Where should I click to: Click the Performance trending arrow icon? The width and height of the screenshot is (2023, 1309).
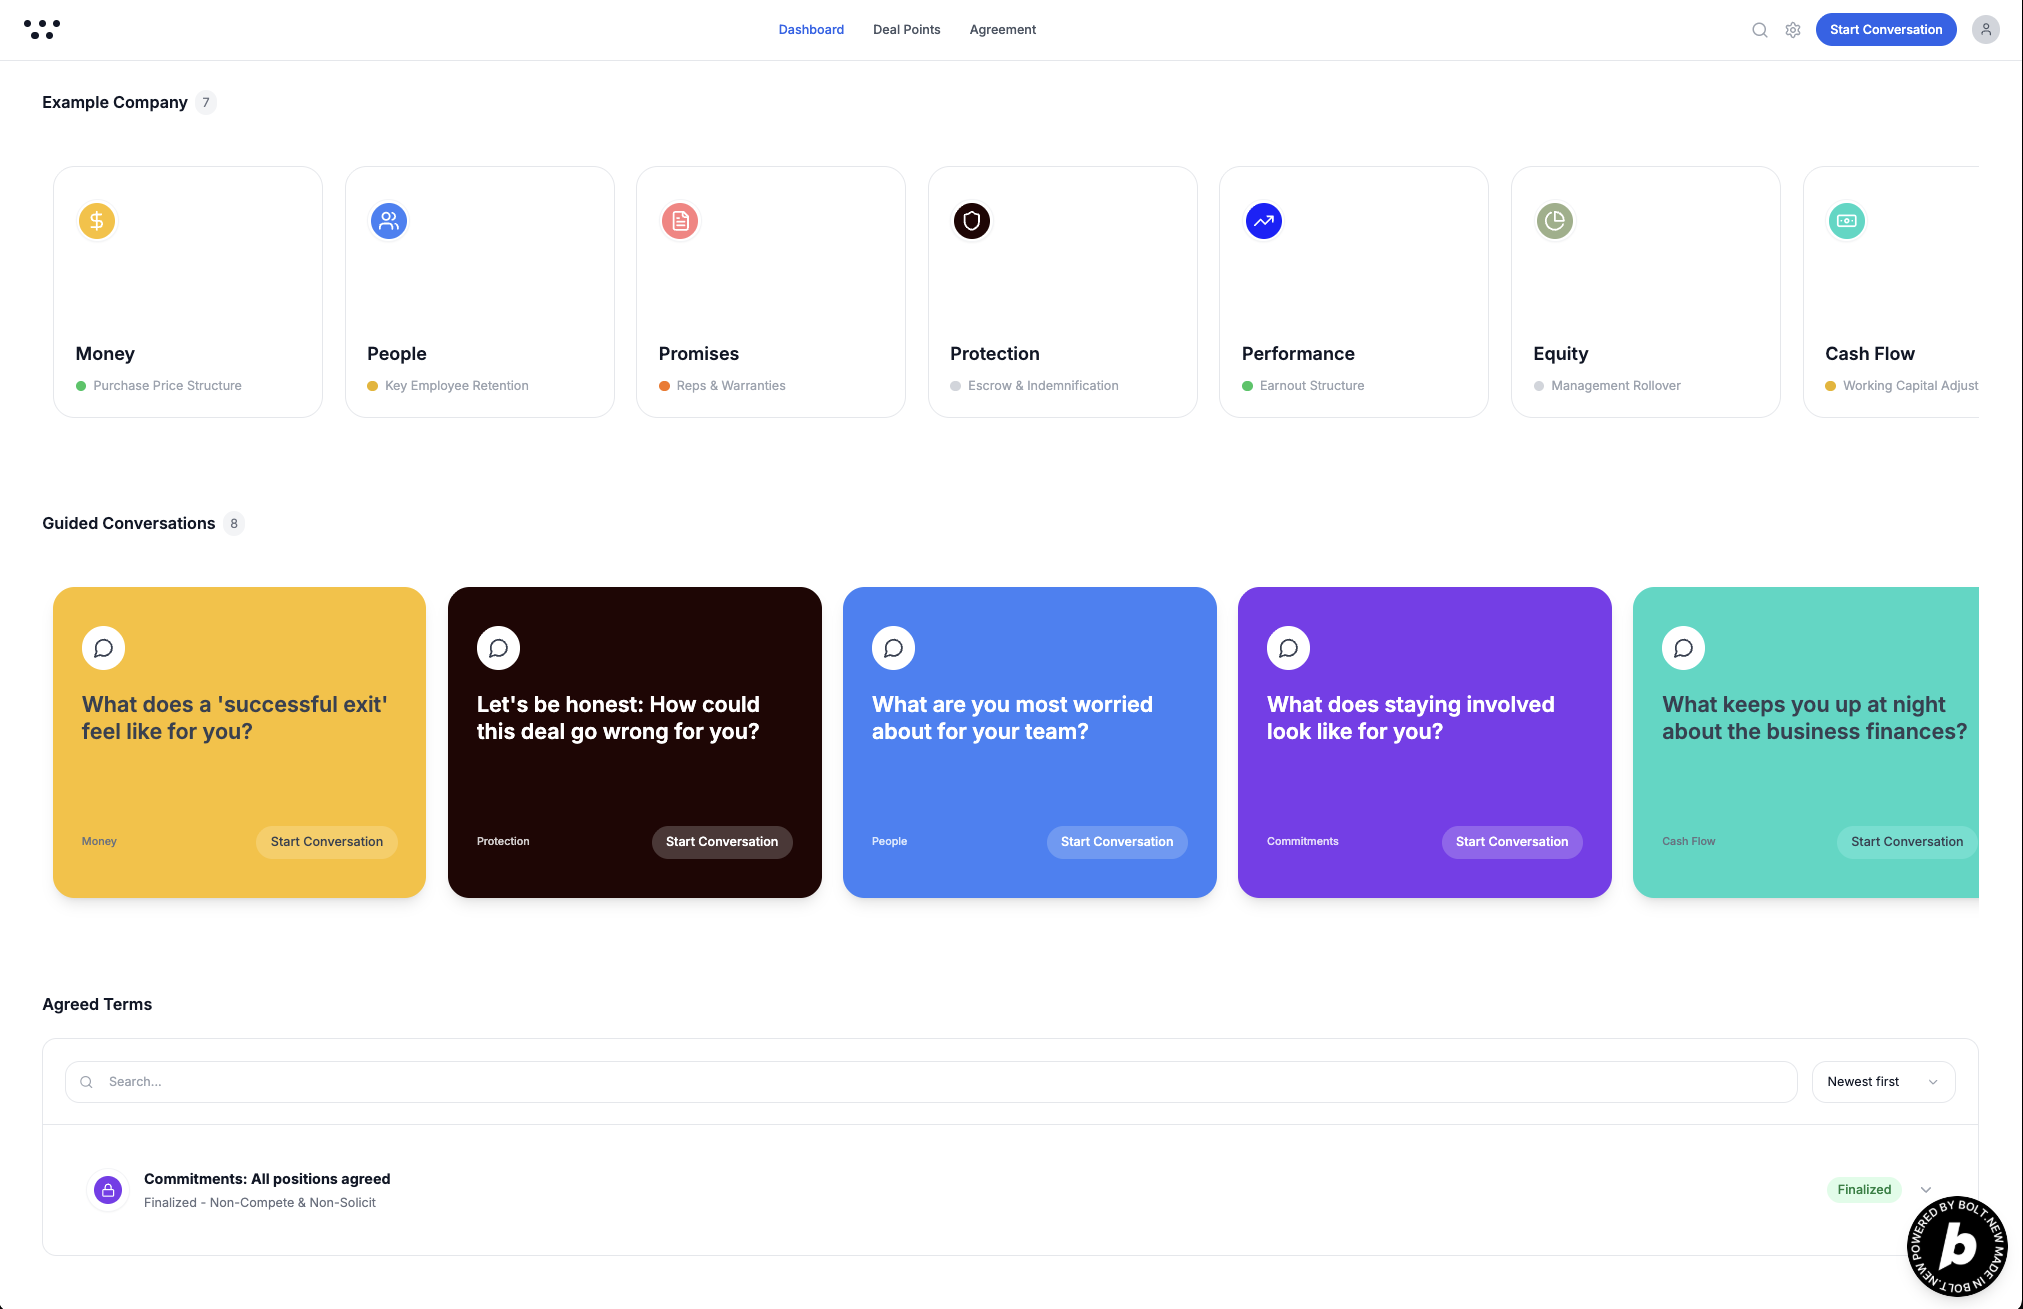[x=1264, y=221]
